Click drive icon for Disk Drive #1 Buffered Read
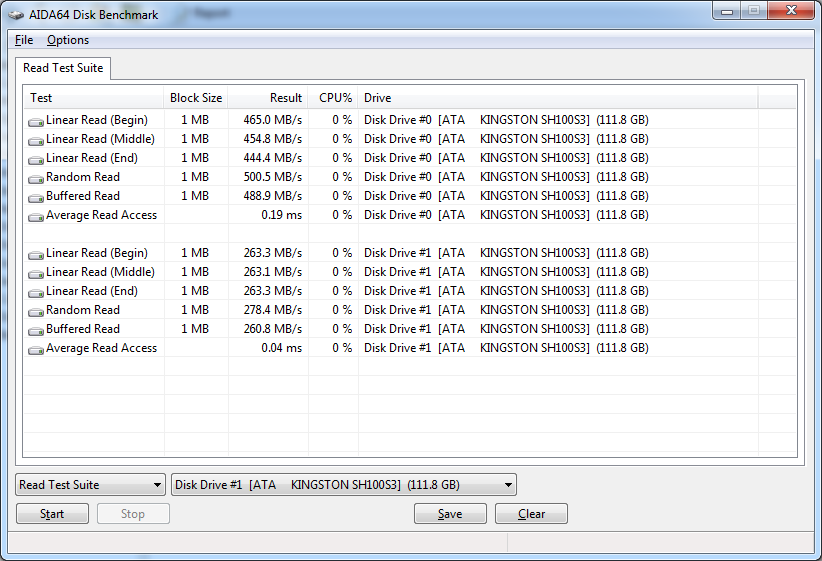 point(36,331)
